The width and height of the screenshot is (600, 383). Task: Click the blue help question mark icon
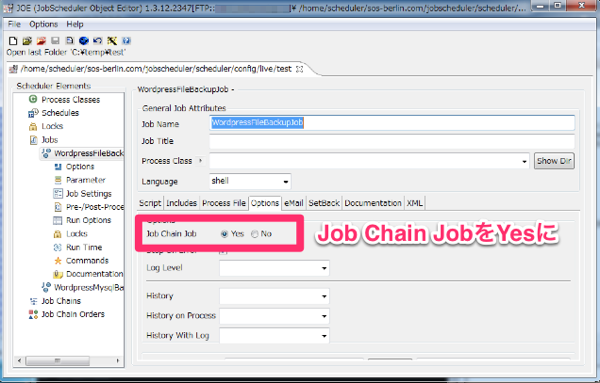(126, 41)
